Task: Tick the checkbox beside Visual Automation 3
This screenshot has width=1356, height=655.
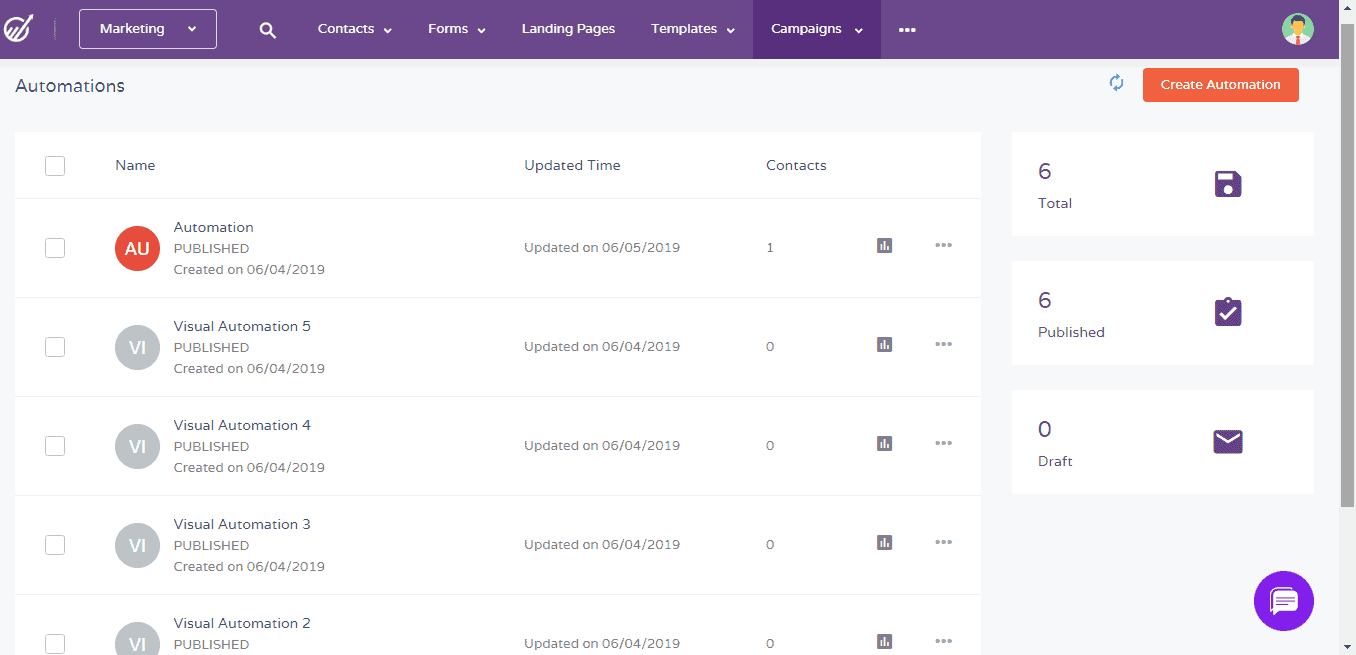Action: click(x=55, y=545)
